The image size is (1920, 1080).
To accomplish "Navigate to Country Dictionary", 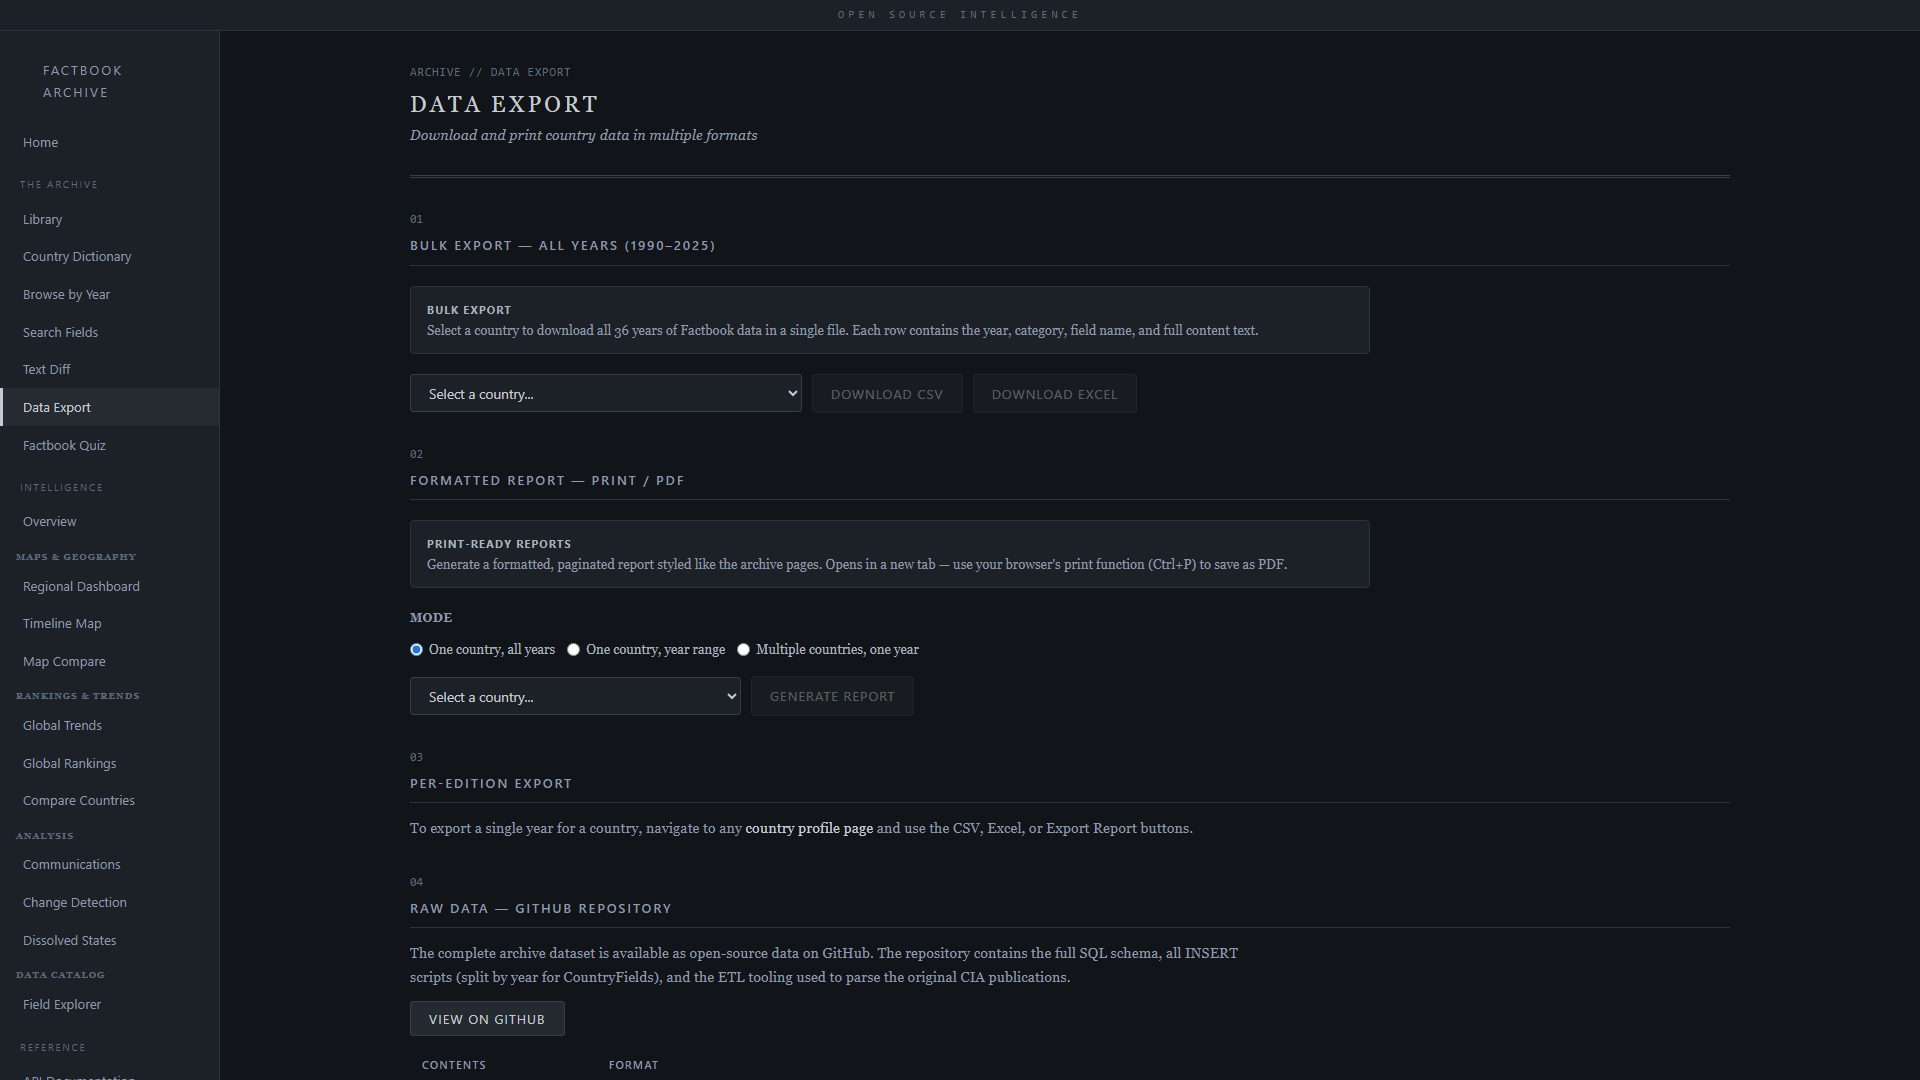I will [77, 257].
